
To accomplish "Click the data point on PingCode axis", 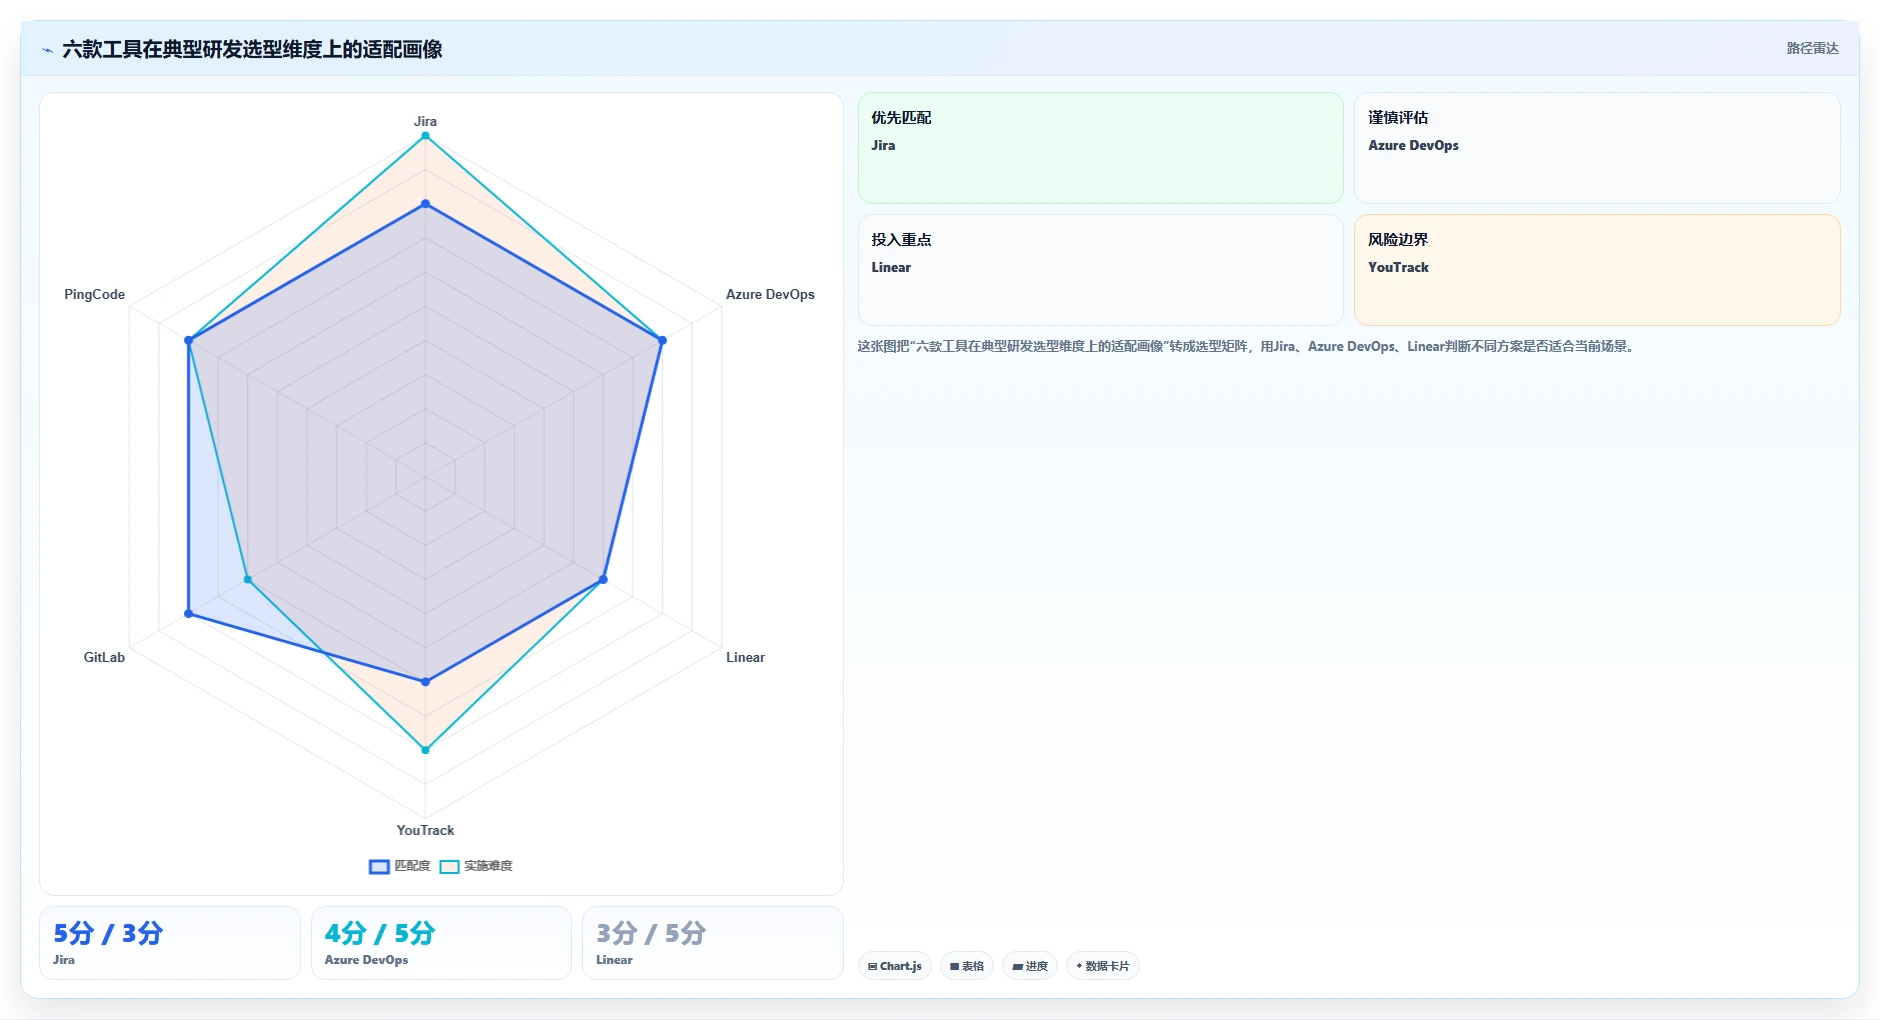I will pos(188,341).
